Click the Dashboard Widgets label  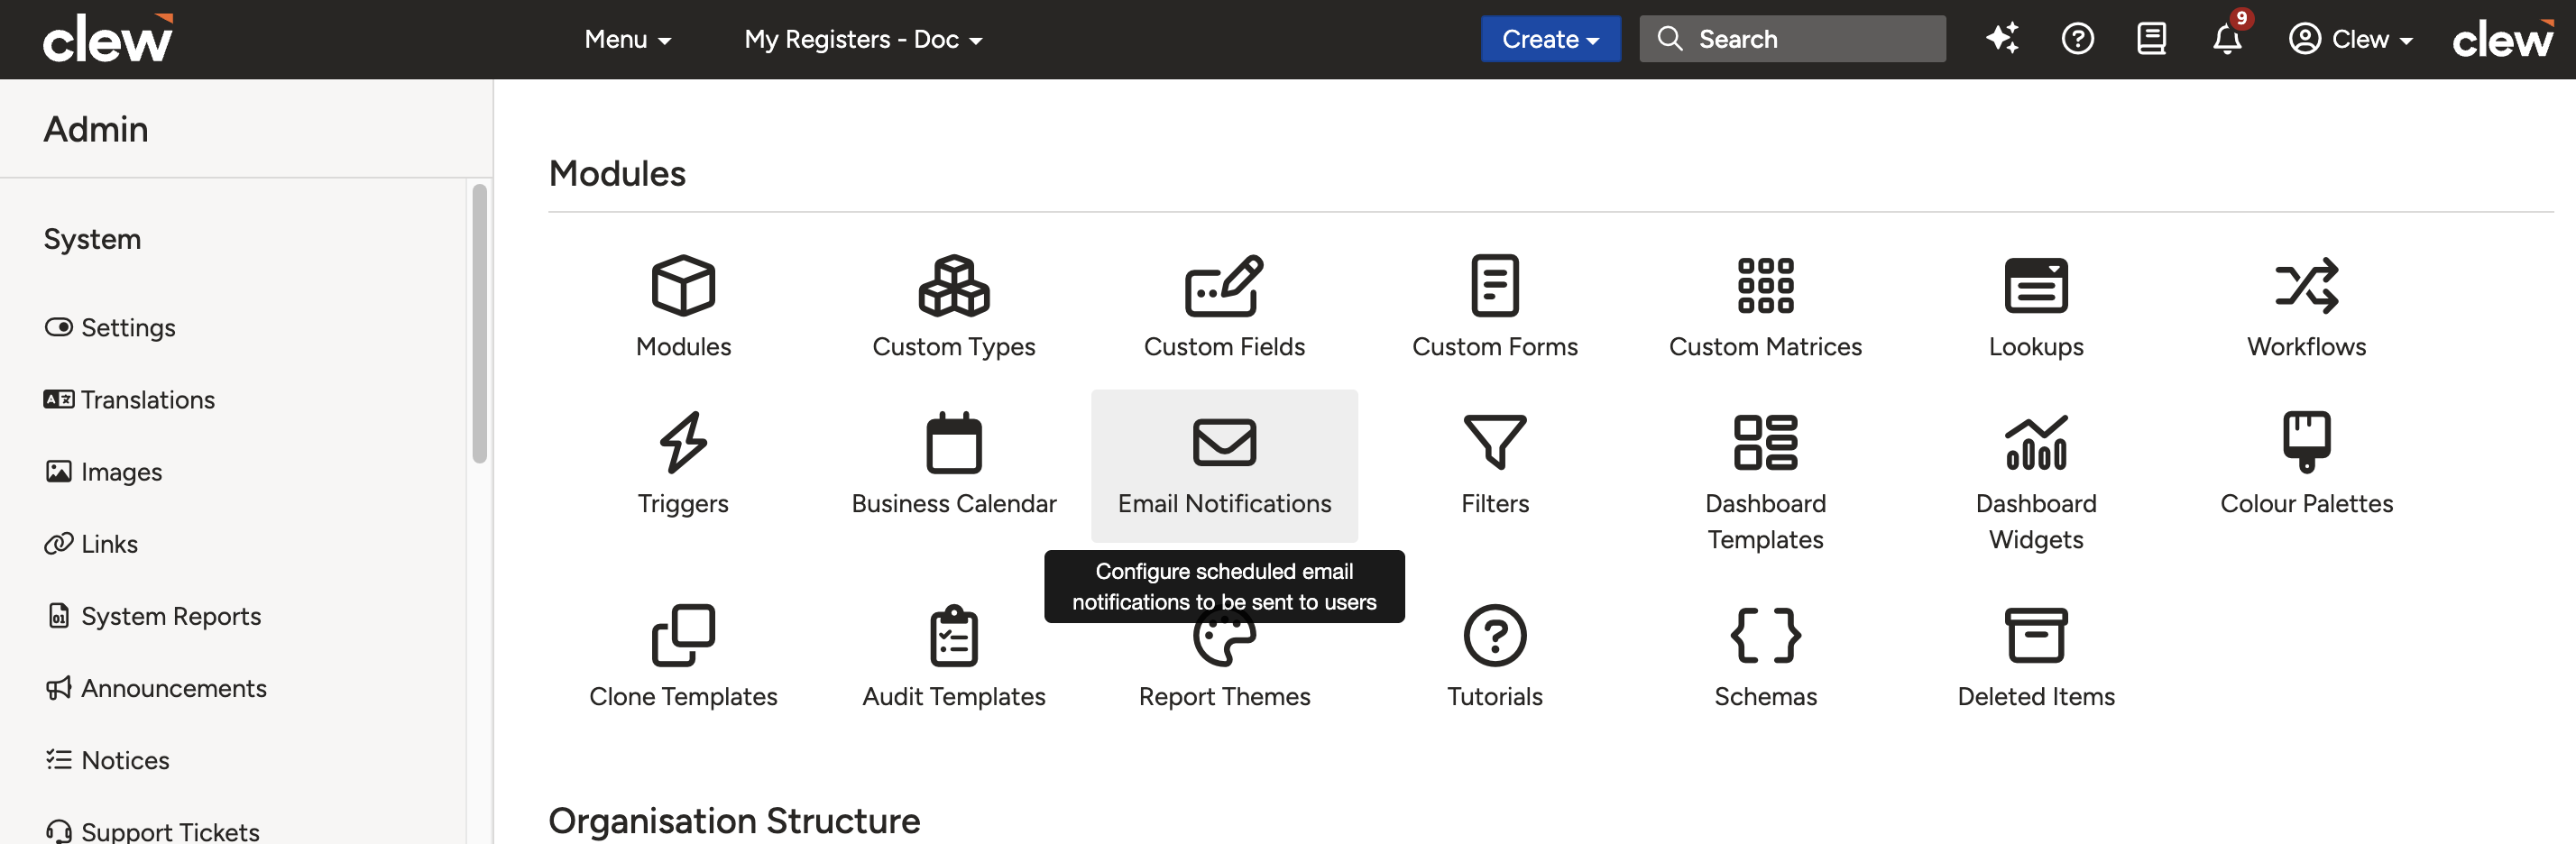point(2036,521)
